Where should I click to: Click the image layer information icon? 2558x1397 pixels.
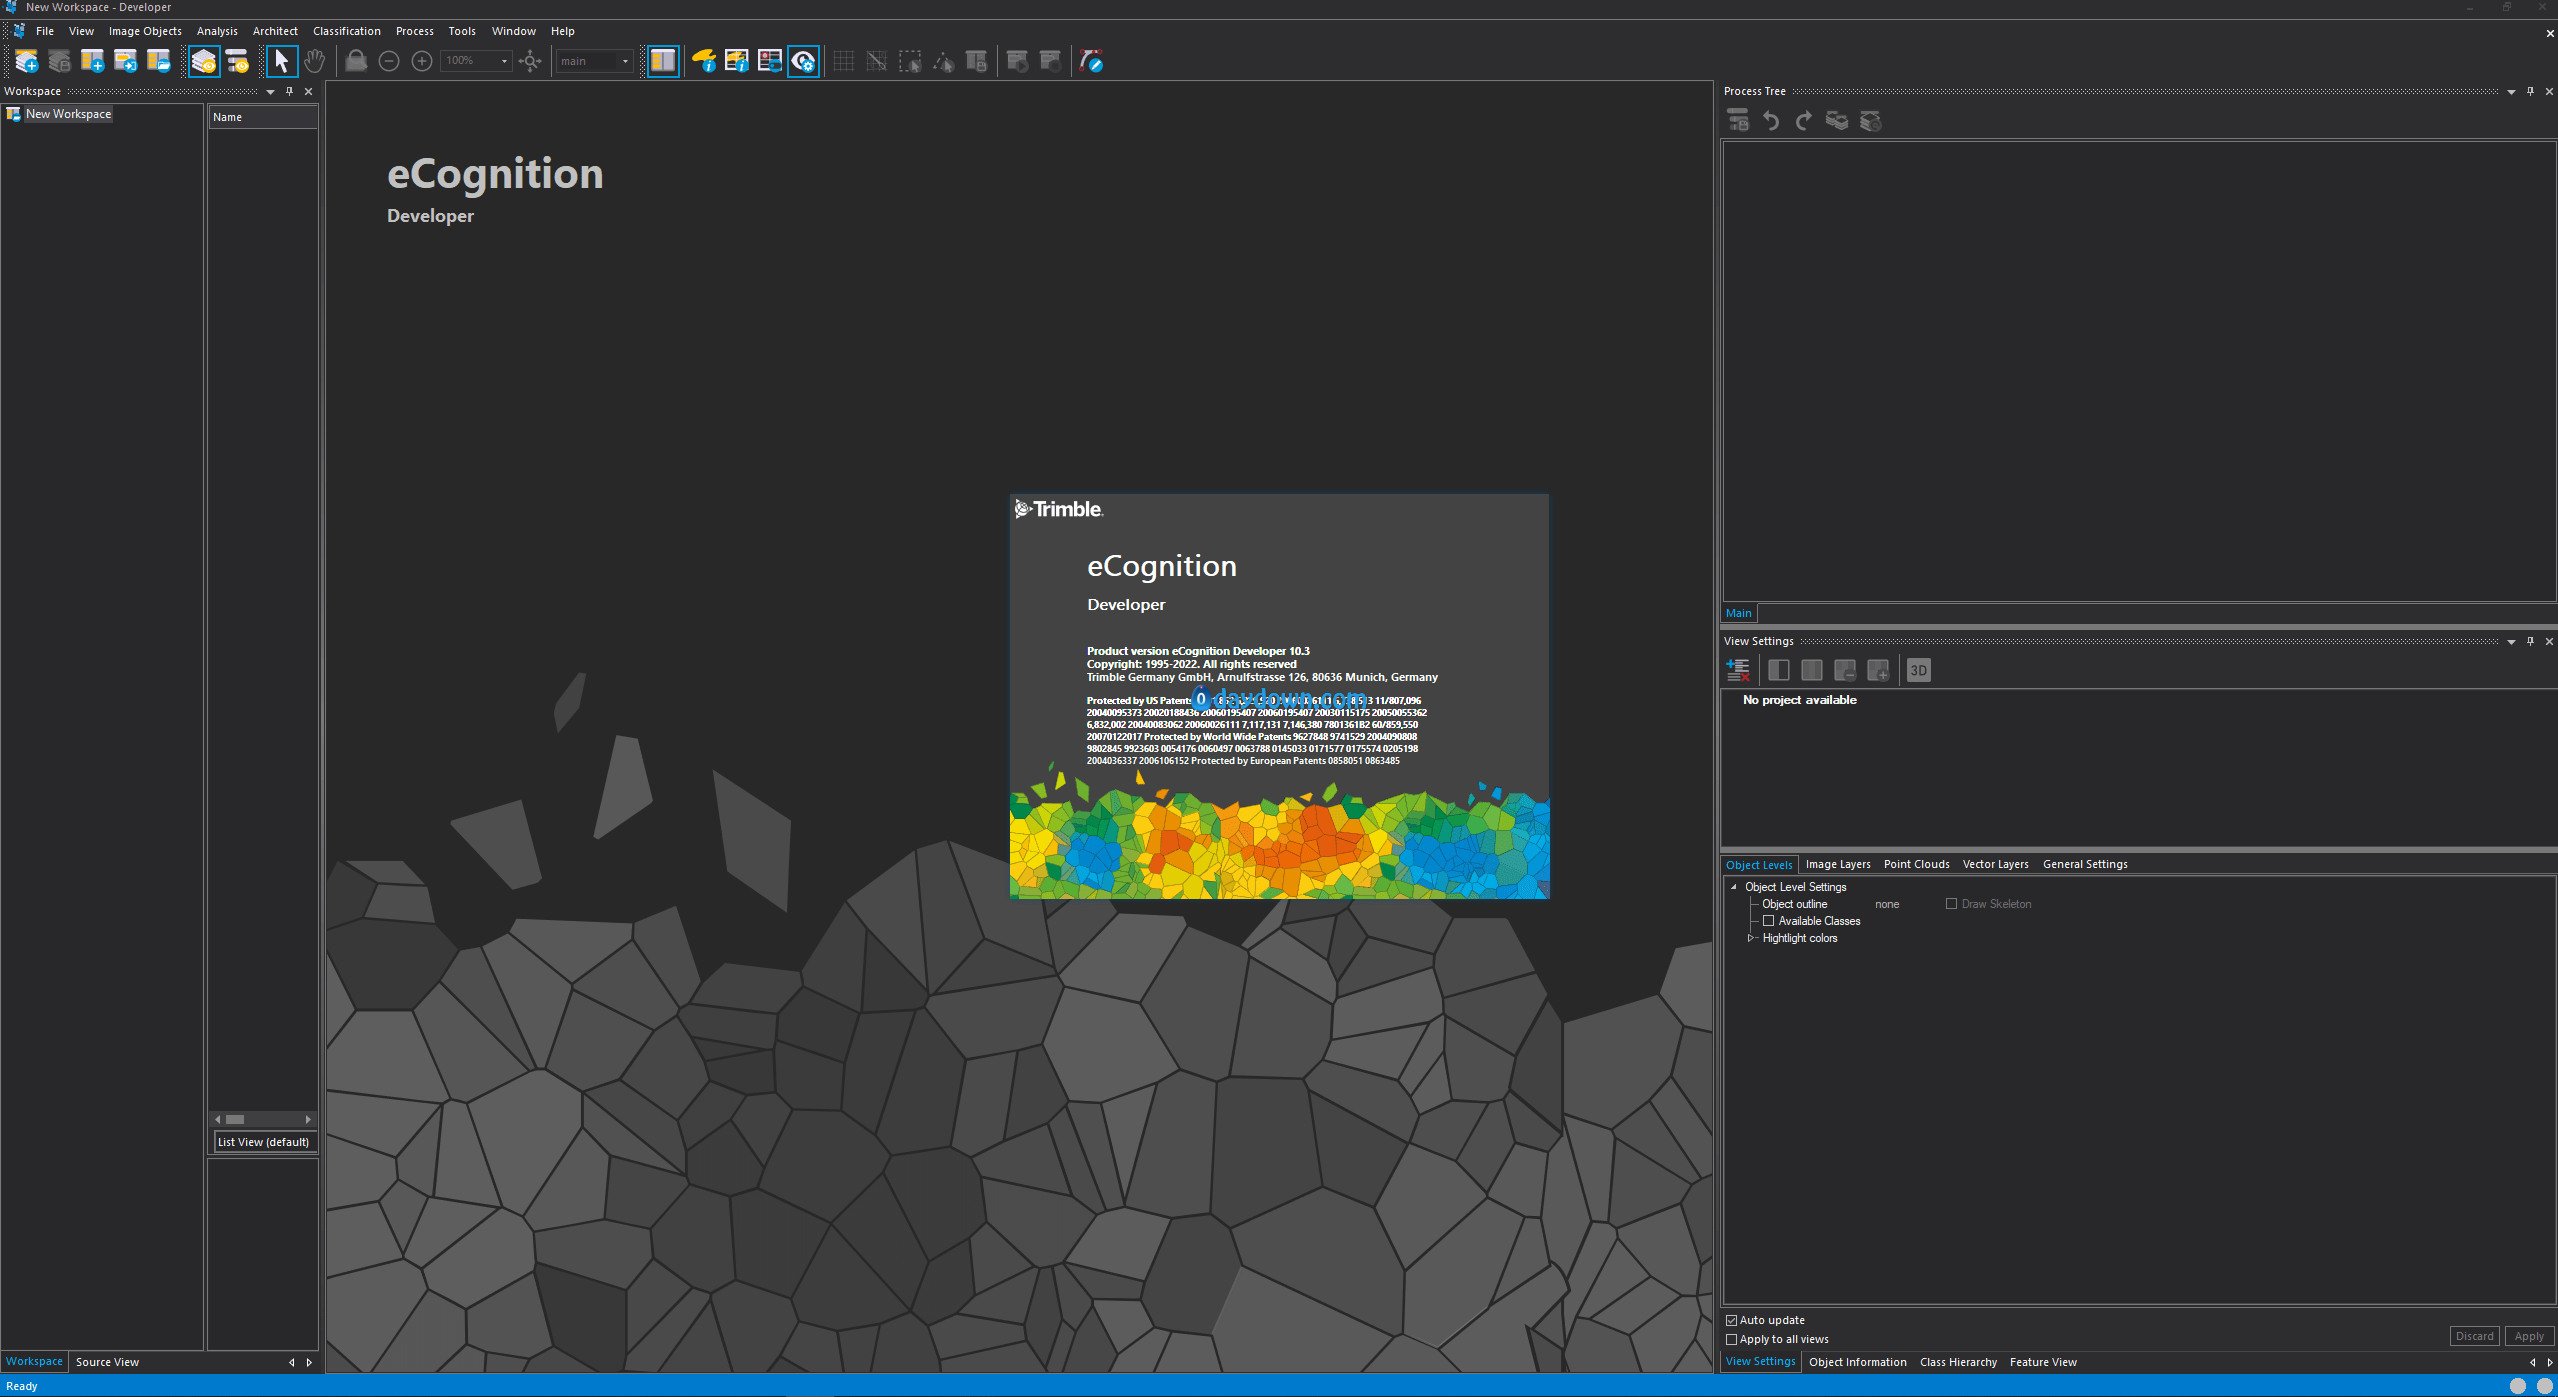[737, 61]
